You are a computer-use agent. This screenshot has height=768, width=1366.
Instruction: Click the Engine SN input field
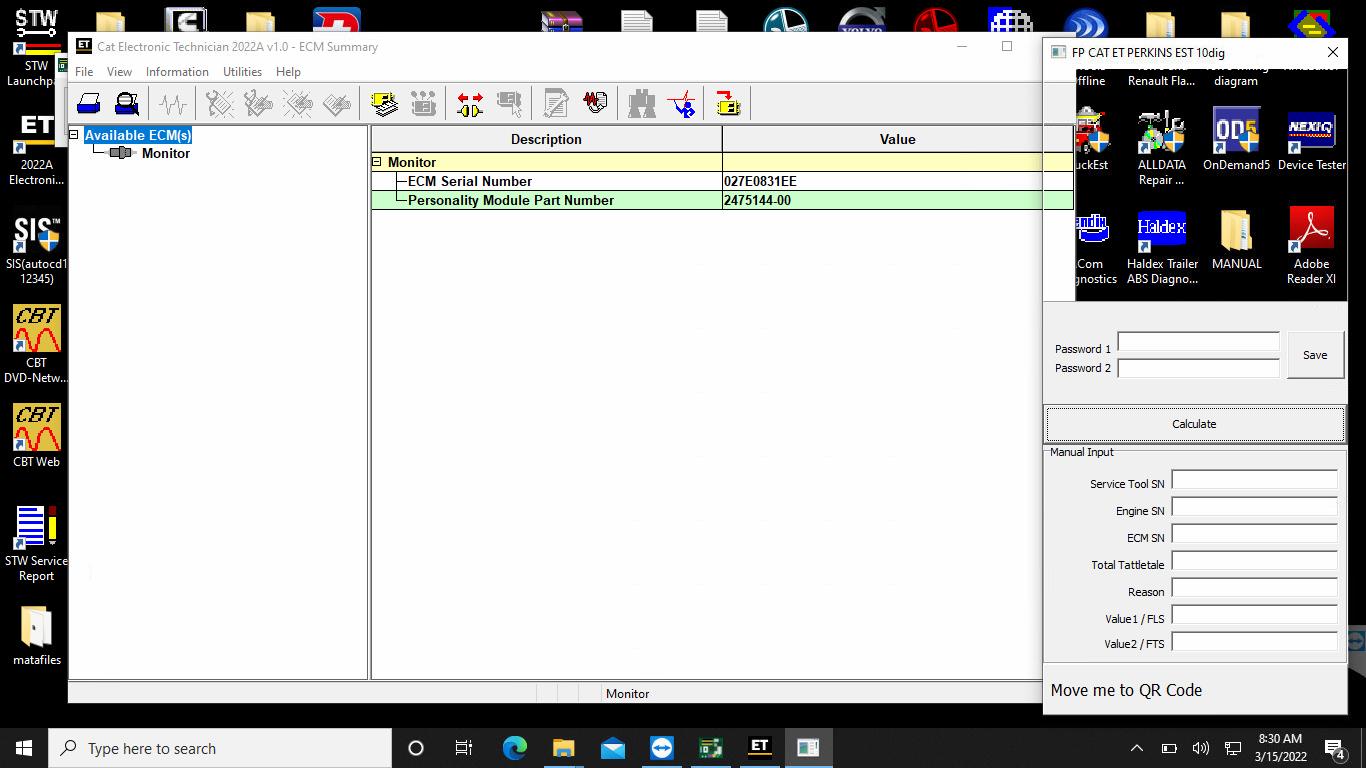click(1254, 507)
